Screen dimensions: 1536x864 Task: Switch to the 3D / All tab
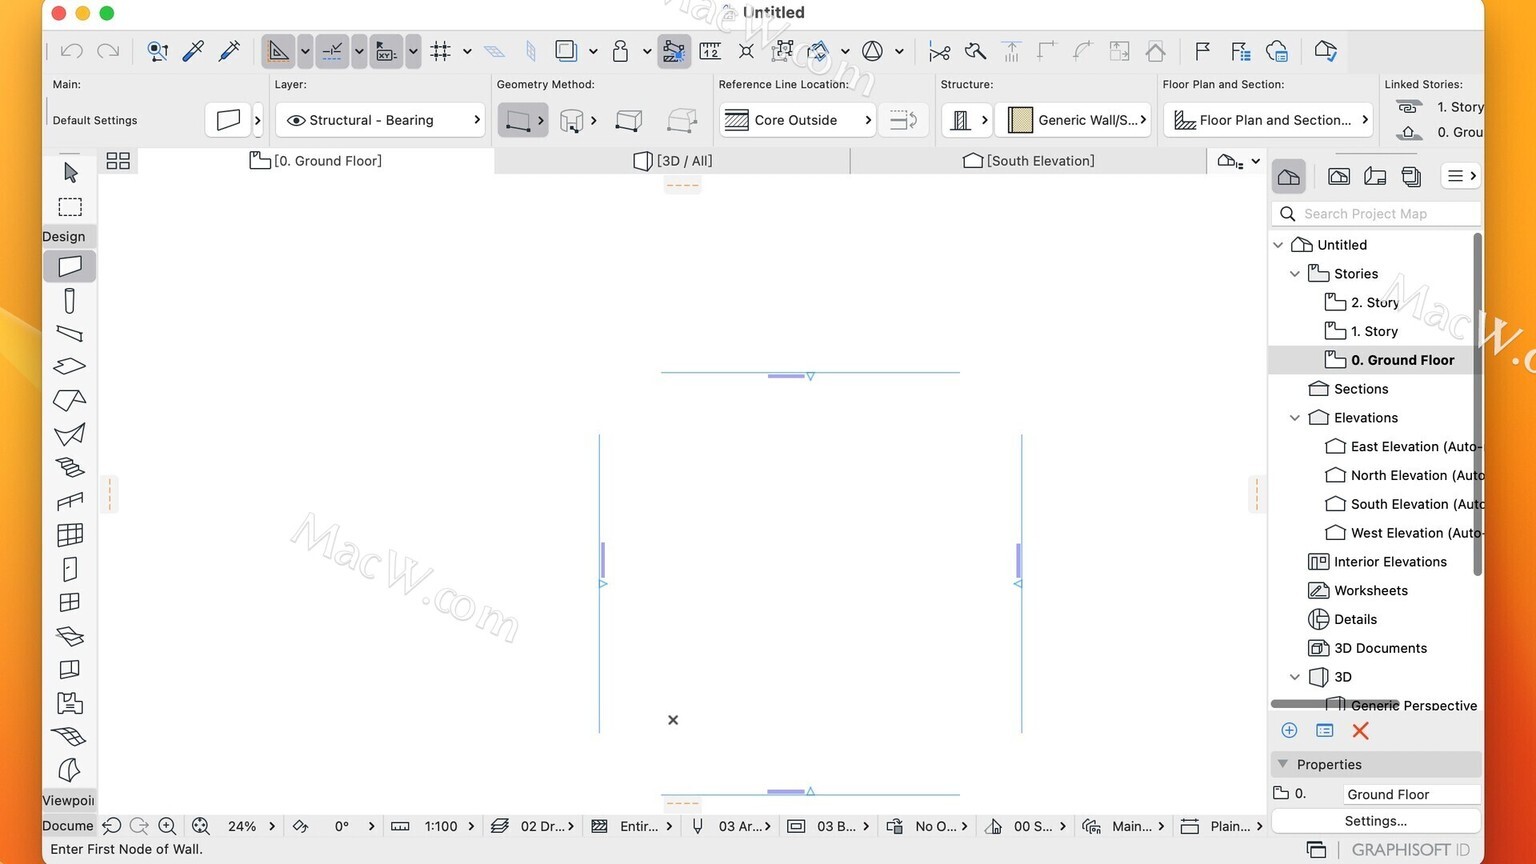pos(673,161)
